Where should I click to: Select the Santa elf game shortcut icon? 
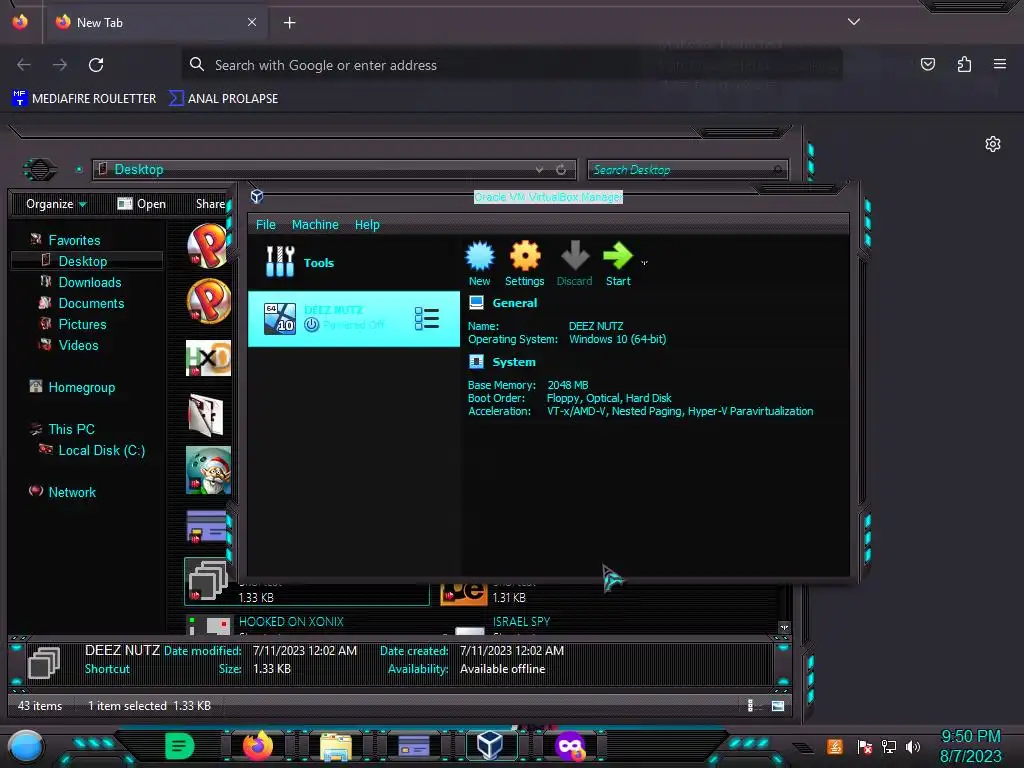click(x=208, y=470)
